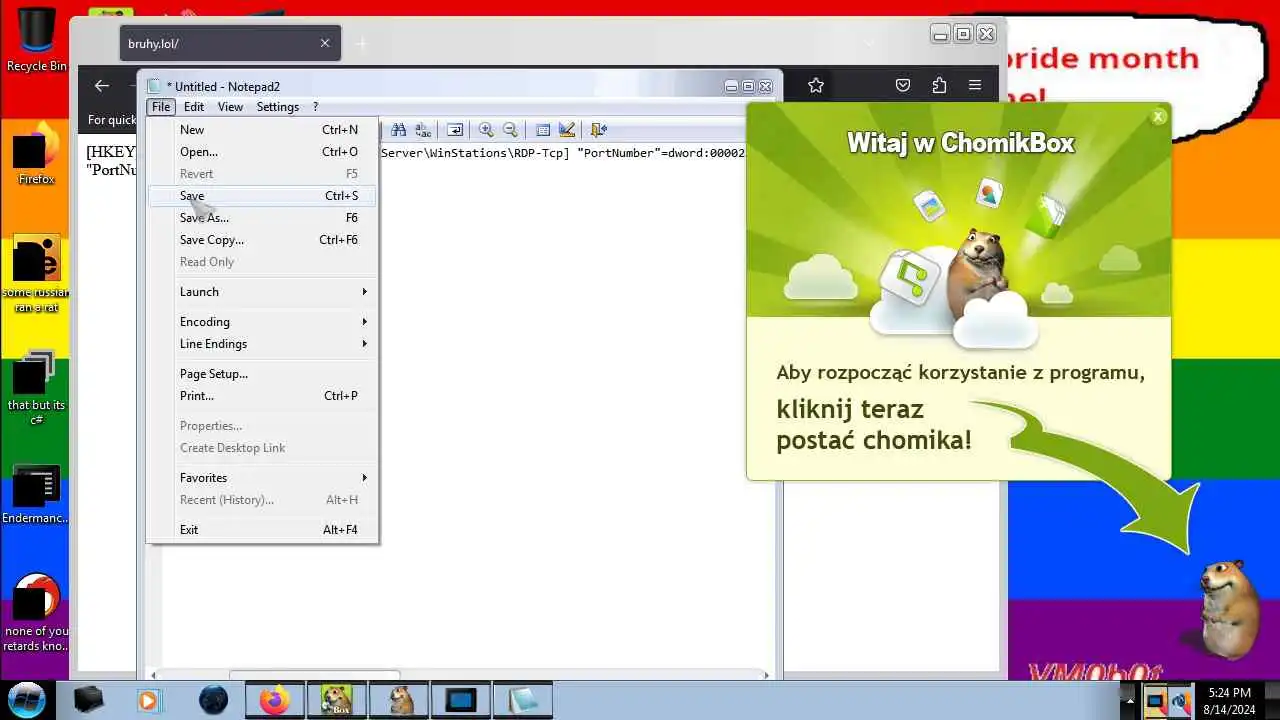Click the ChomikBox taskbar button
The width and height of the screenshot is (1280, 720).
coord(335,700)
